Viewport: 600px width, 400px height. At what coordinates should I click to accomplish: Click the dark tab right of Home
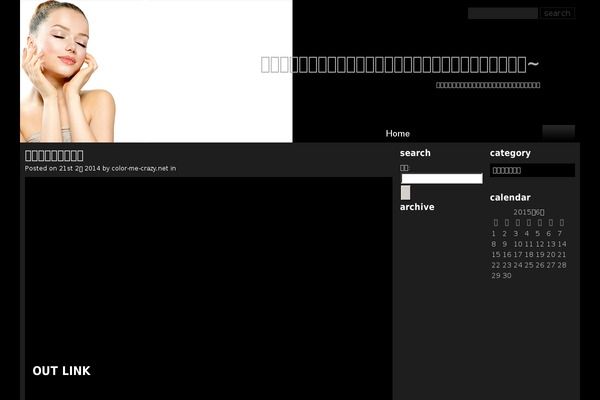tap(558, 133)
